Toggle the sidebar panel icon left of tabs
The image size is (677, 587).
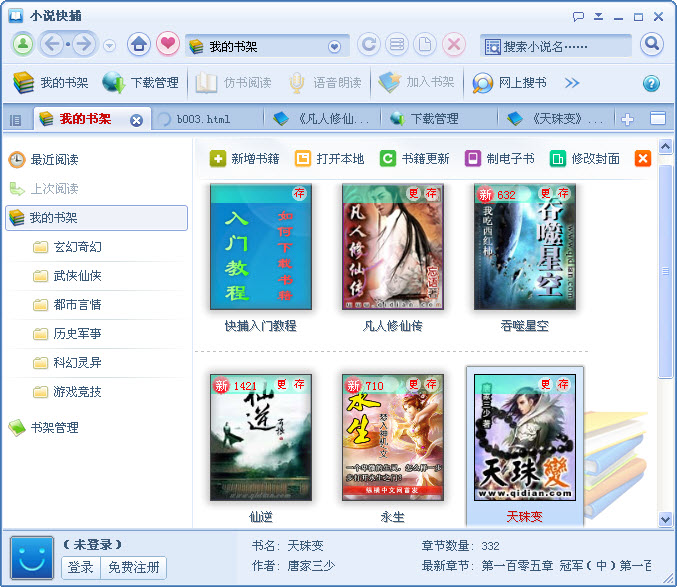coord(16,120)
